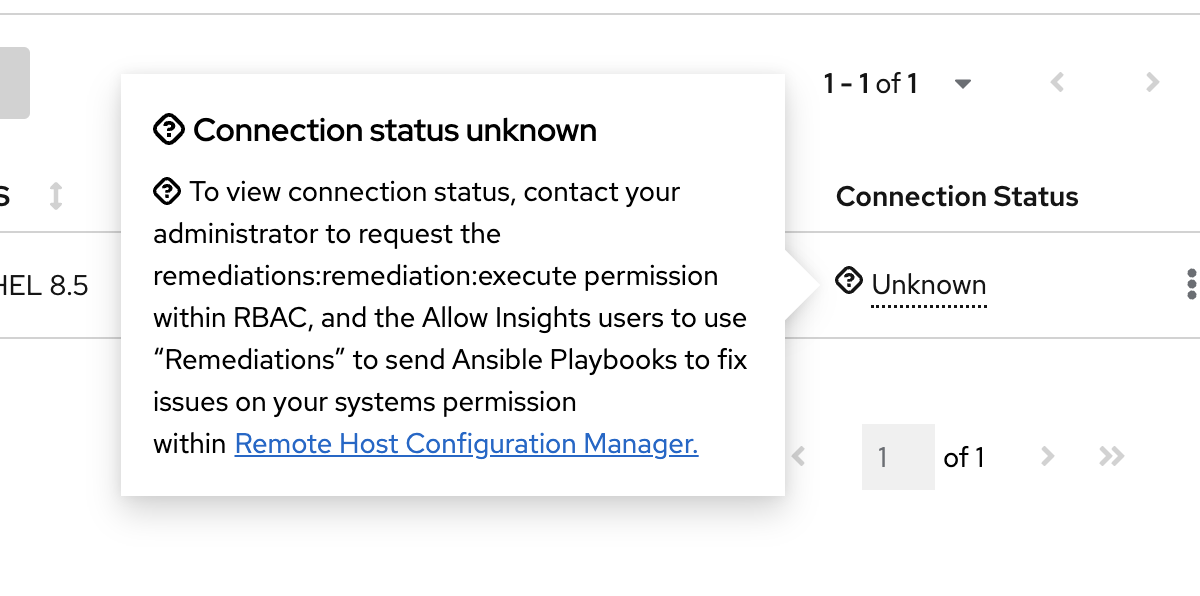Image resolution: width=1200 pixels, height=596 pixels.
Task: Click the sort arrows icon in the column header
Action: 56,196
